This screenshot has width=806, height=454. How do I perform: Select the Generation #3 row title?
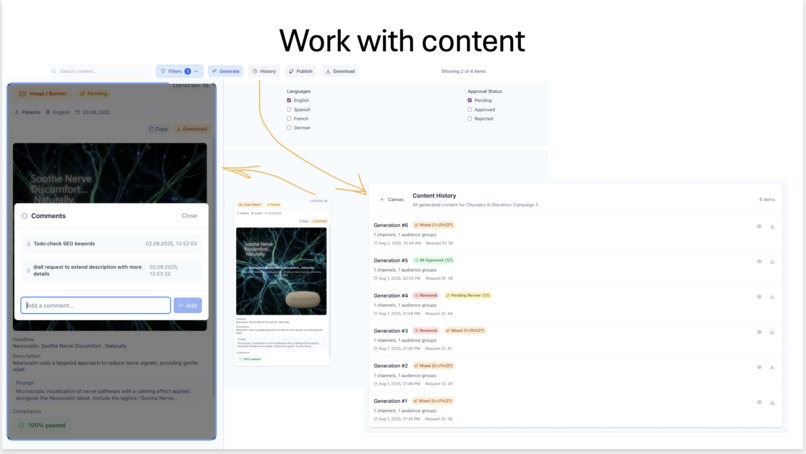coord(391,331)
